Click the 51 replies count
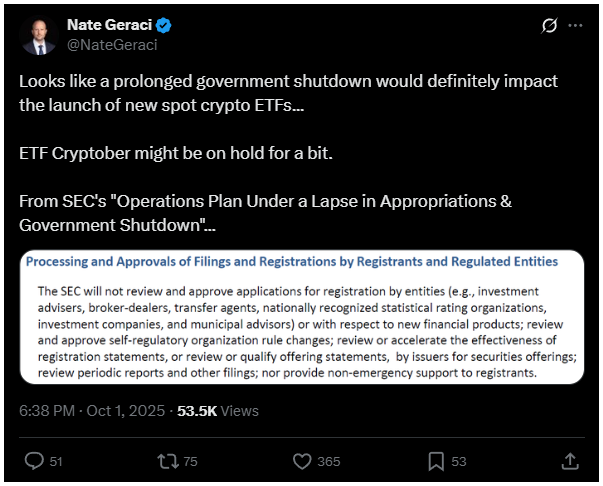This screenshot has width=603, height=486. [56, 461]
